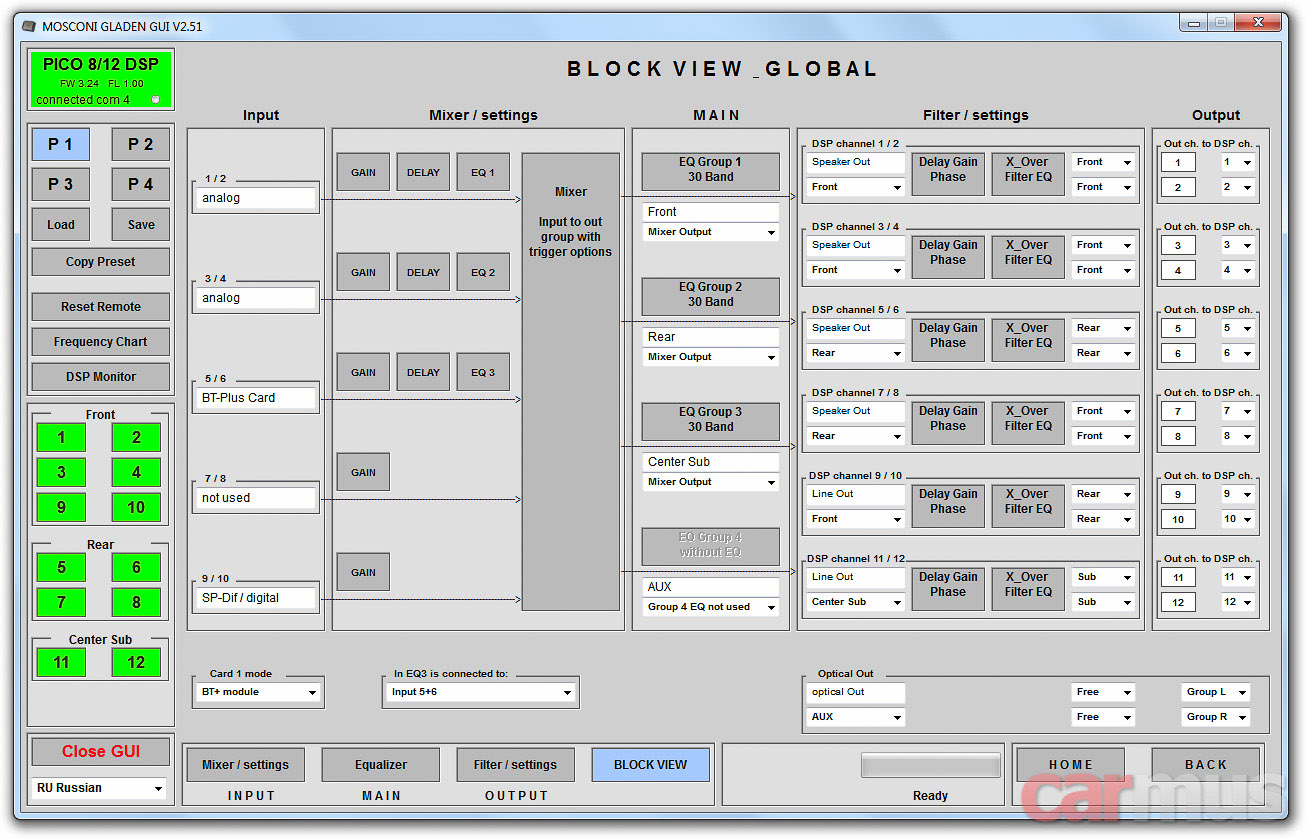Screen dimensions: 1307x839
Task: Open In EQ3 connected to Input 5+6 dropdown
Action: point(481,692)
